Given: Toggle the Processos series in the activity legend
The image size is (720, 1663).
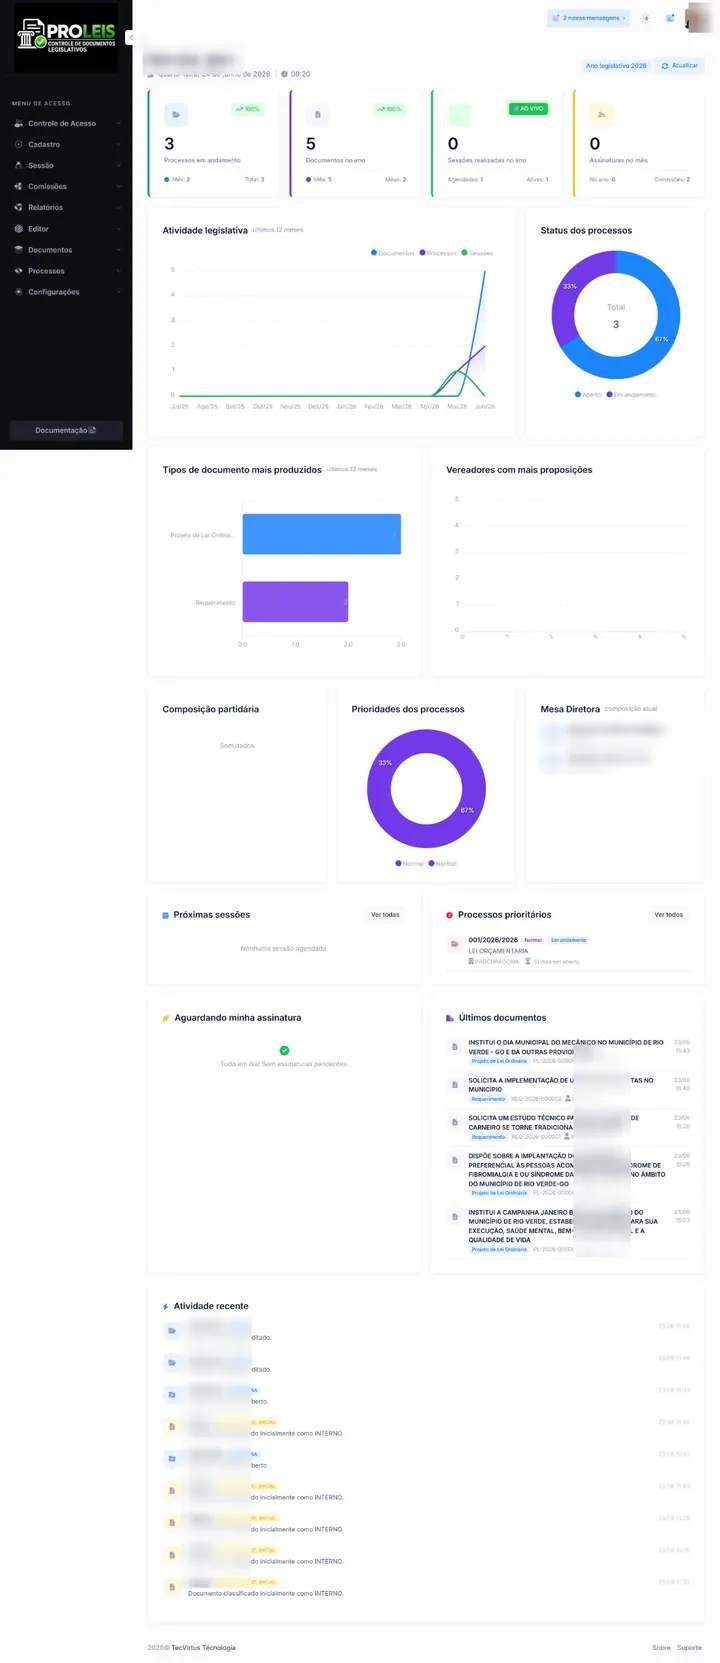Looking at the screenshot, I should pos(438,253).
